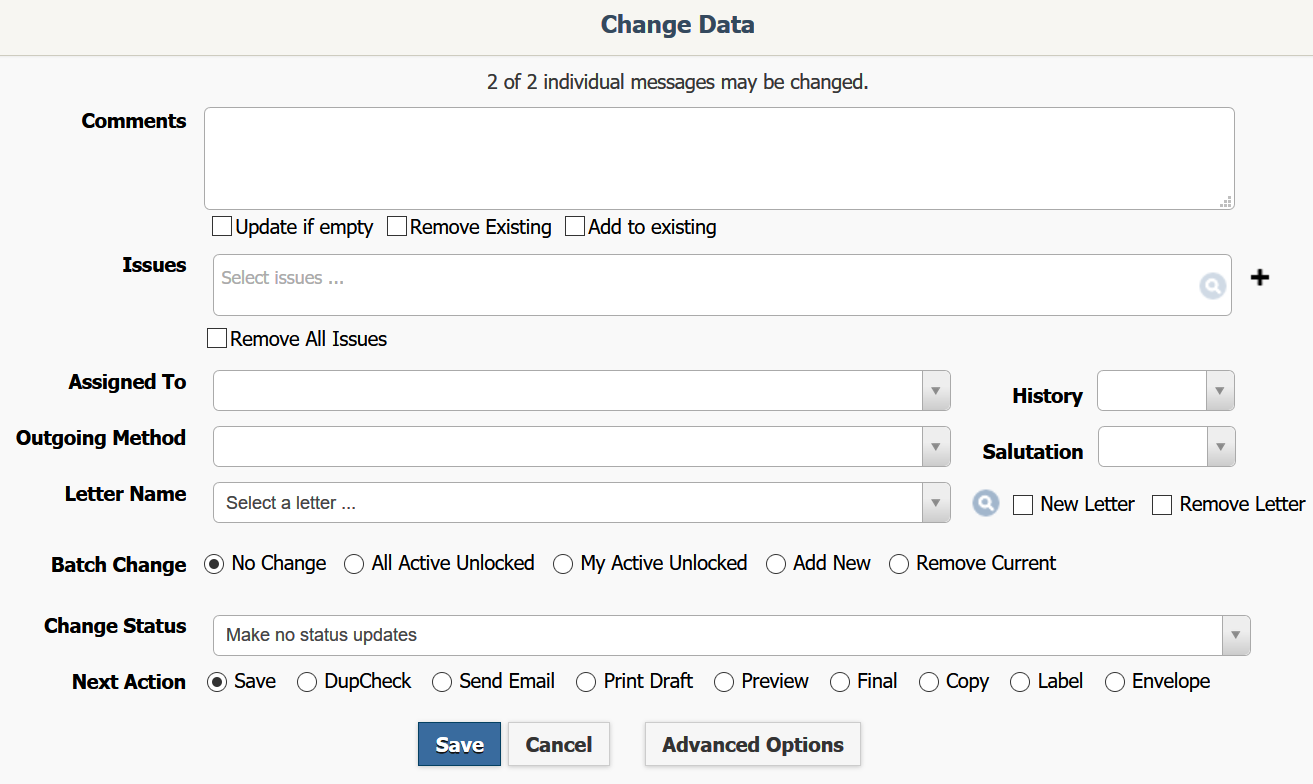Image resolution: width=1313 pixels, height=784 pixels.
Task: Click the blue Save button
Action: pyautogui.click(x=459, y=745)
